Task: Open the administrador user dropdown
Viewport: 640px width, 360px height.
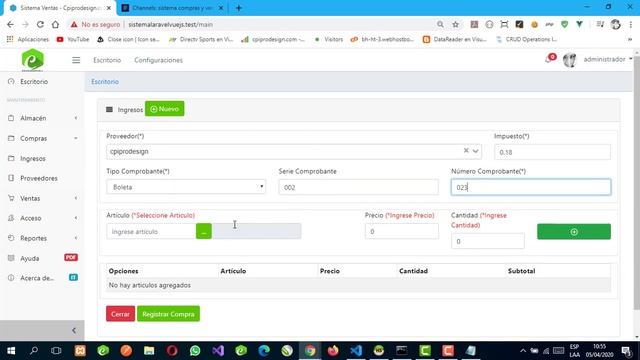Action: coord(608,60)
